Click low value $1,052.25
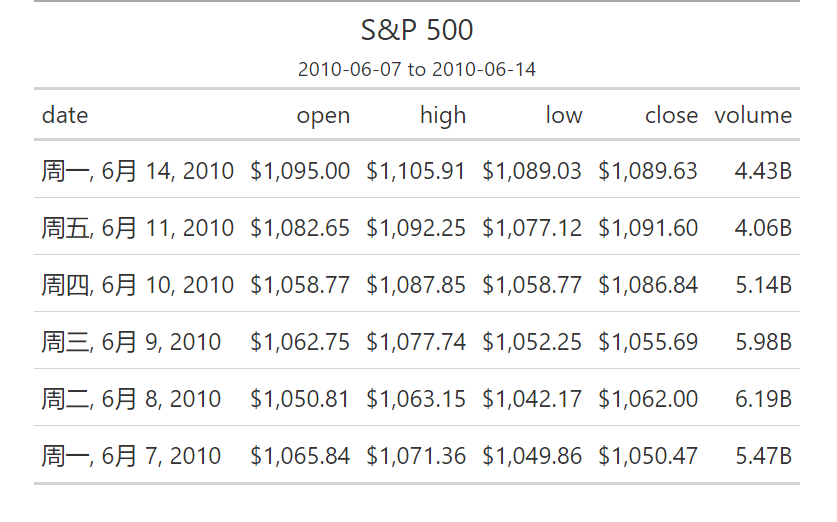Screen dimensions: 837x522 (532, 342)
